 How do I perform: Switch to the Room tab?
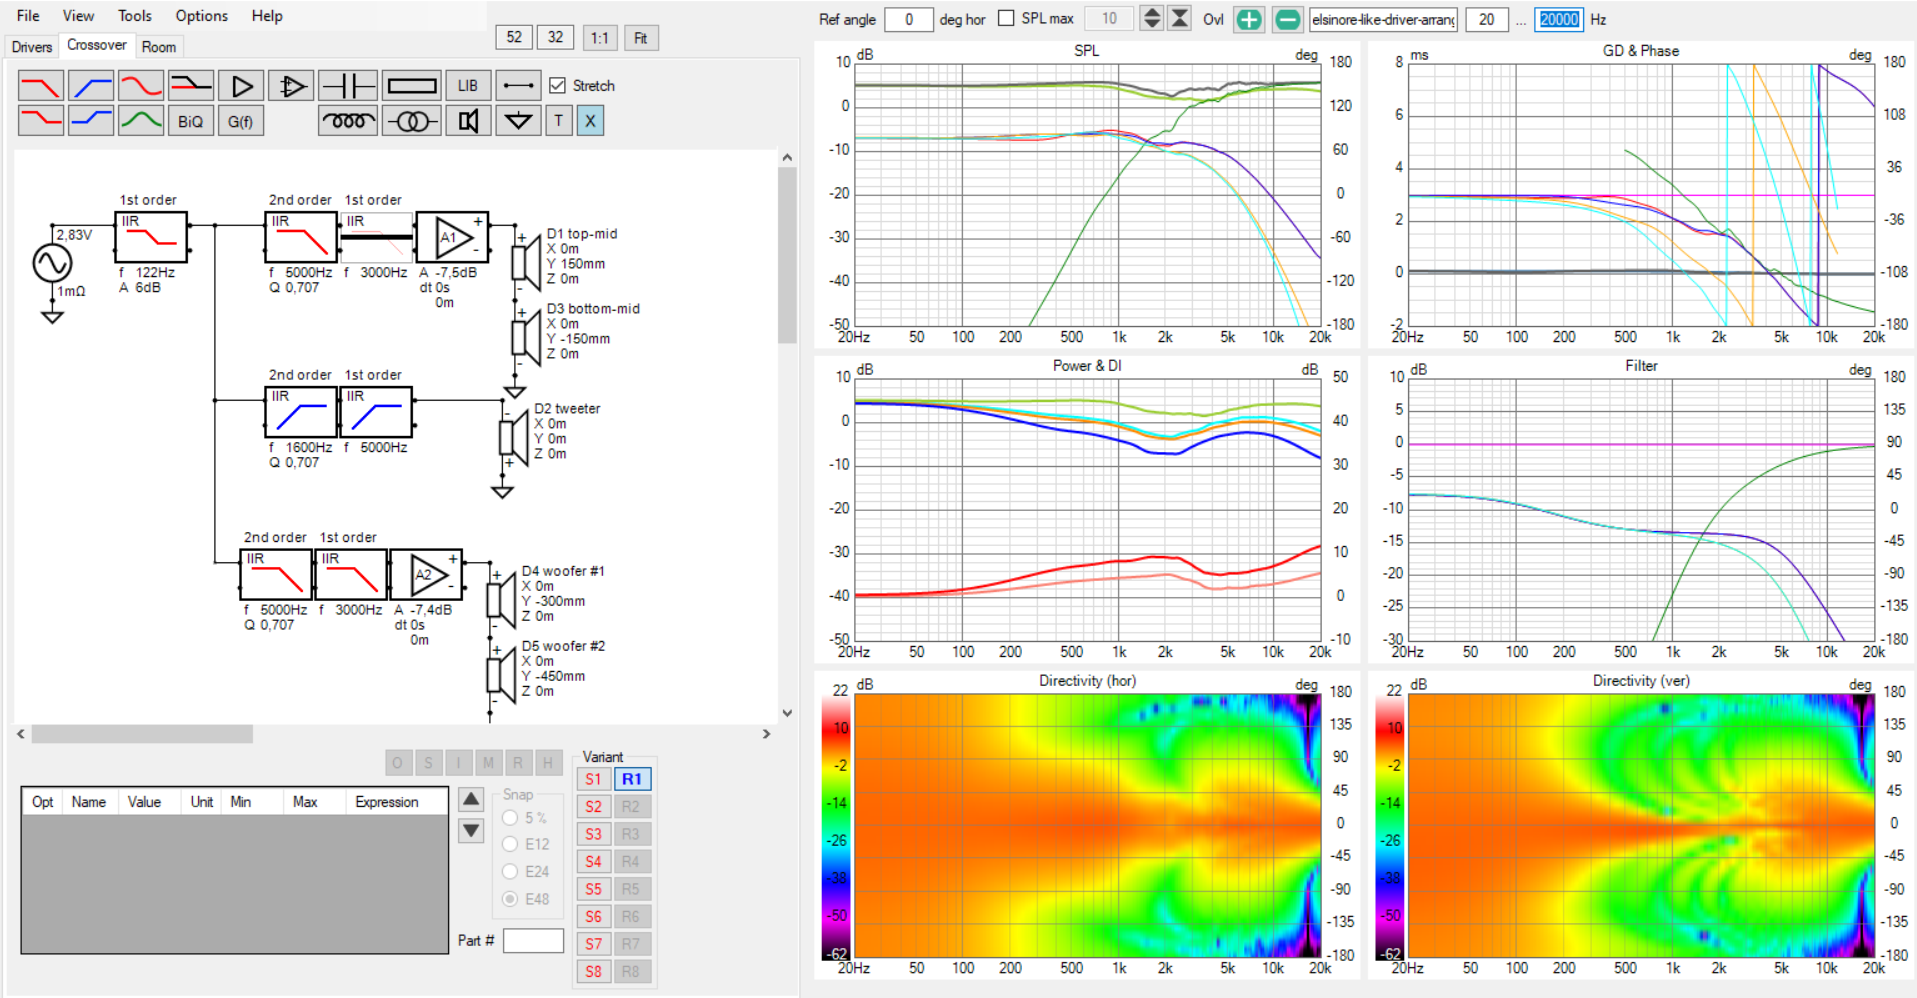159,47
